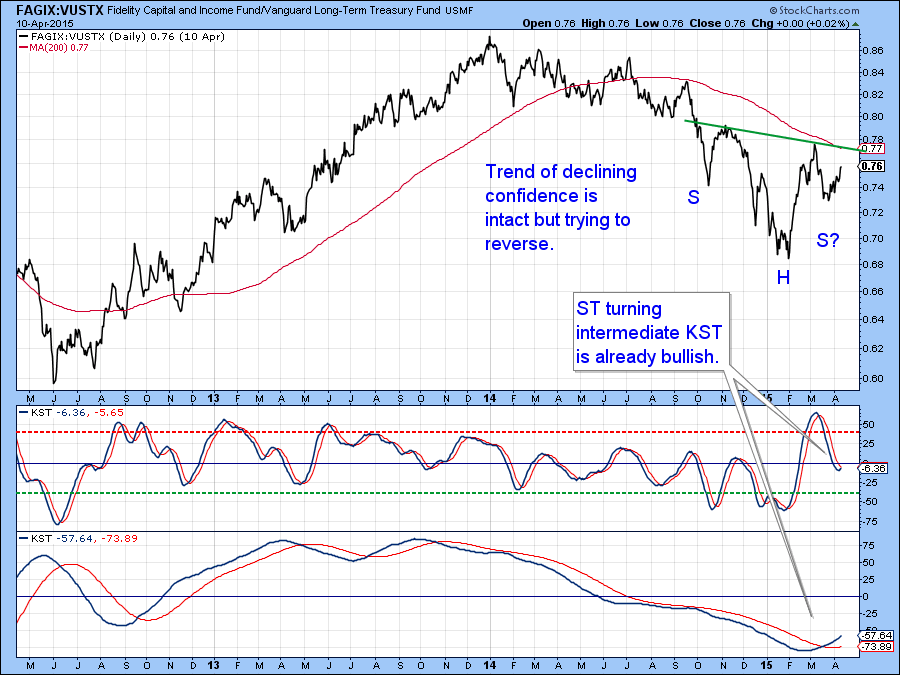
Task: Click the 0.64 price axis label
Action: (872, 319)
